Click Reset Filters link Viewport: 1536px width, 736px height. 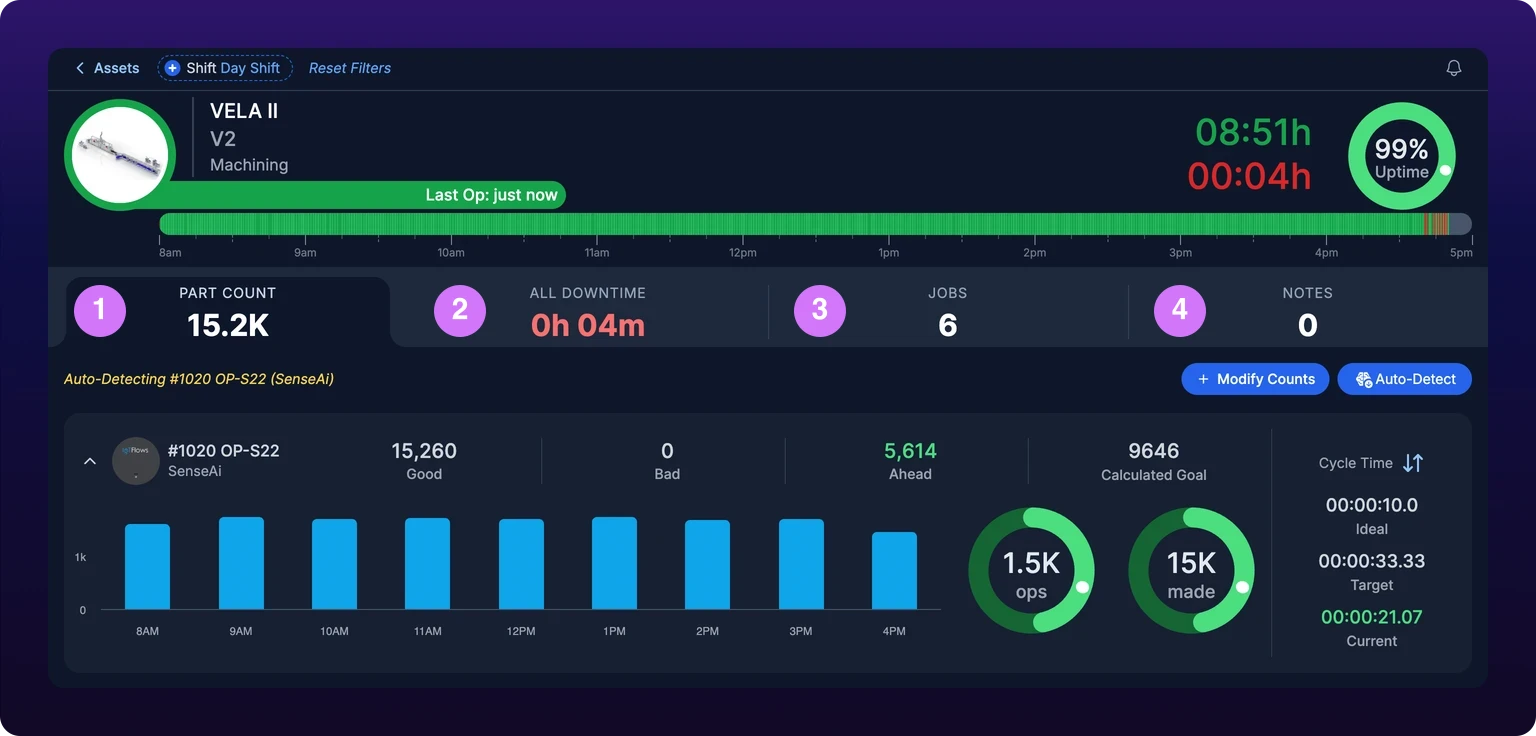(x=350, y=68)
